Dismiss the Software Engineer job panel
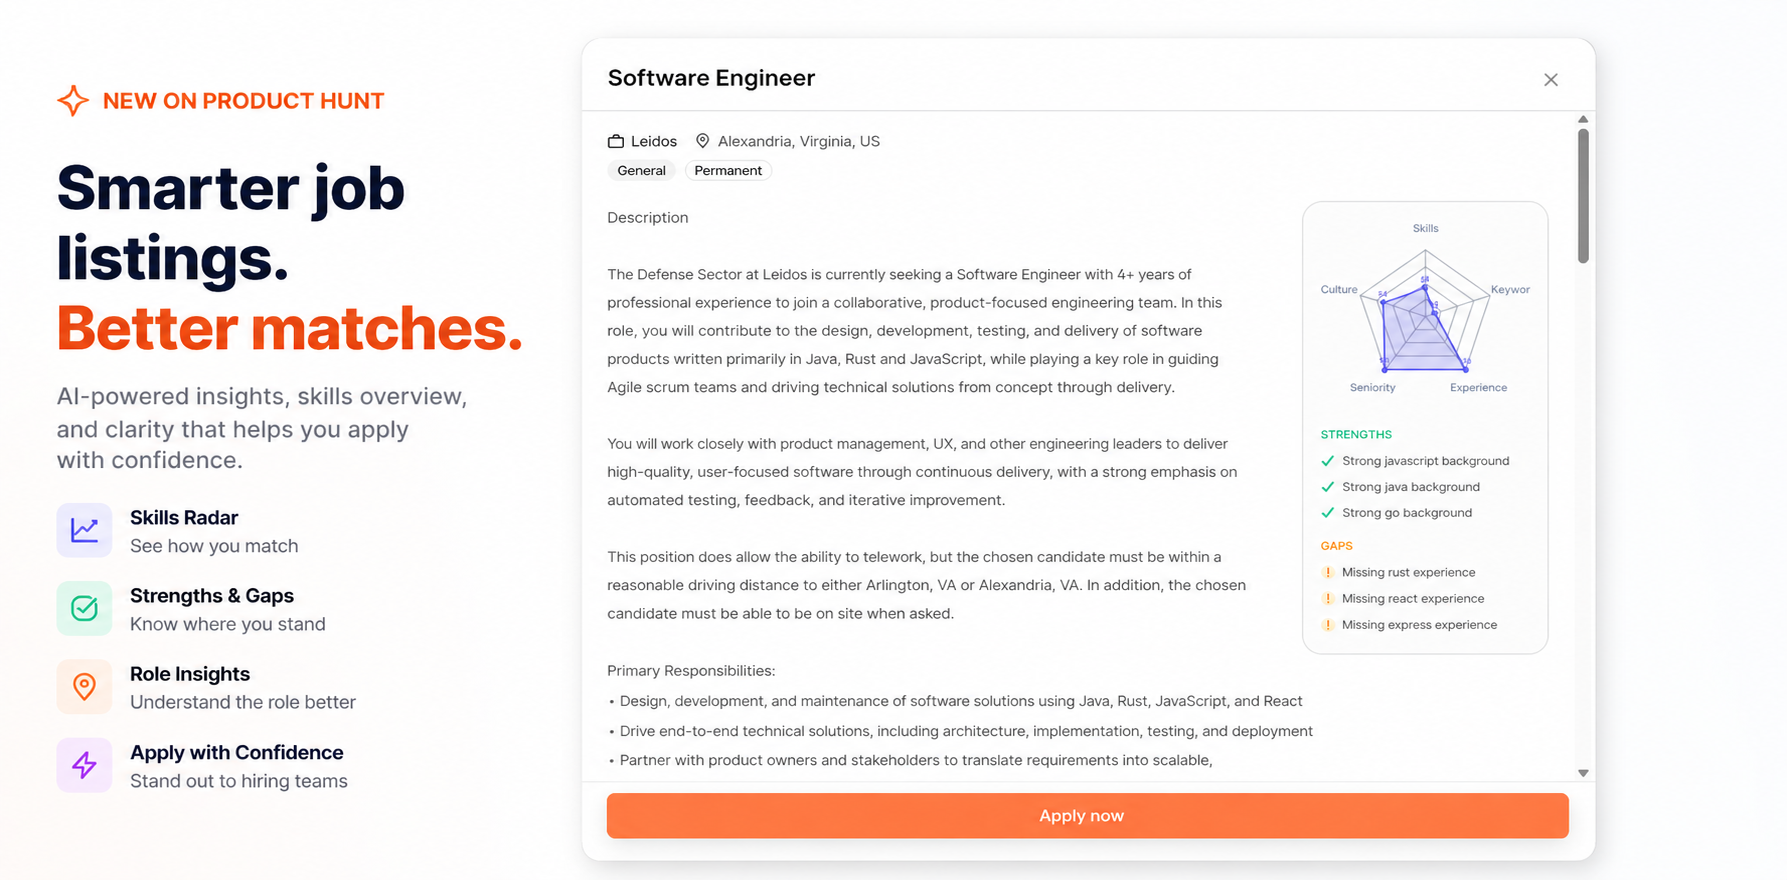This screenshot has width=1787, height=880. pos(1551,79)
